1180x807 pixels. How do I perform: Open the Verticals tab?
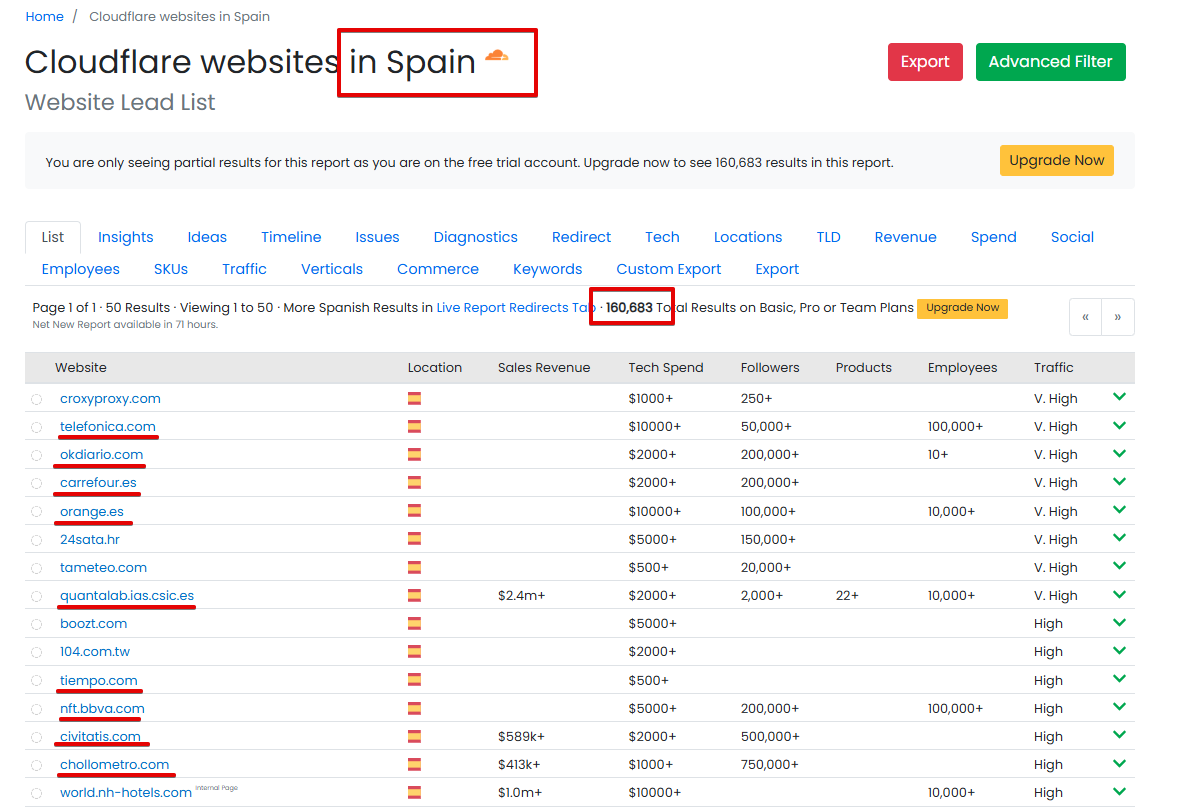(332, 270)
